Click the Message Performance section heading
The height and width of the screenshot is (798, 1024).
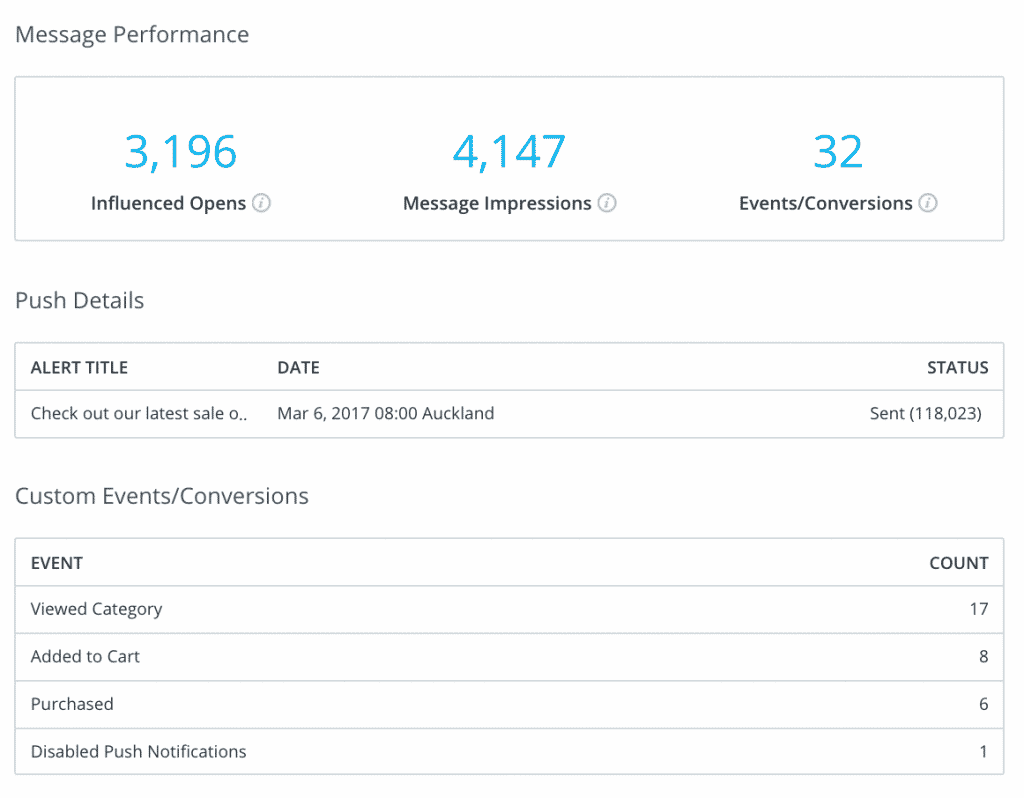pyautogui.click(x=132, y=35)
